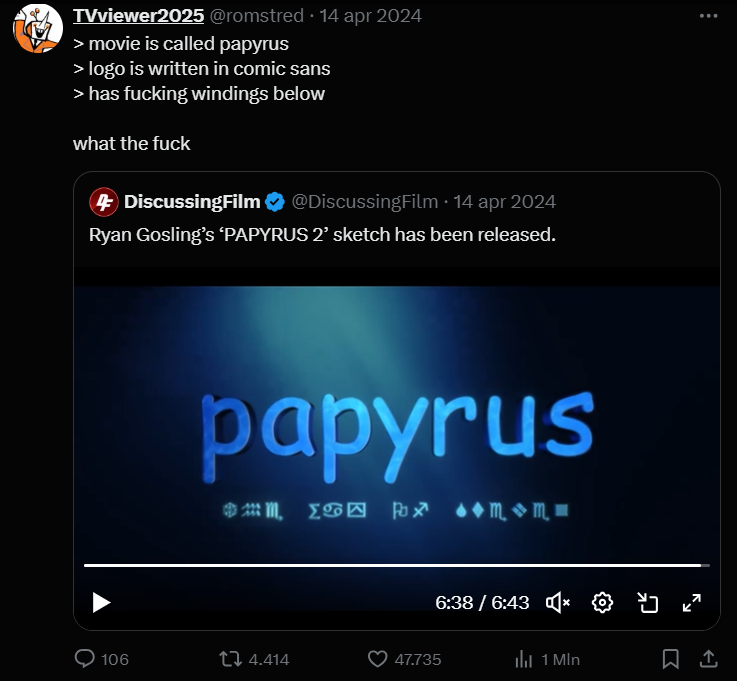Retweet the post with 4.414 reposts

coord(231,659)
